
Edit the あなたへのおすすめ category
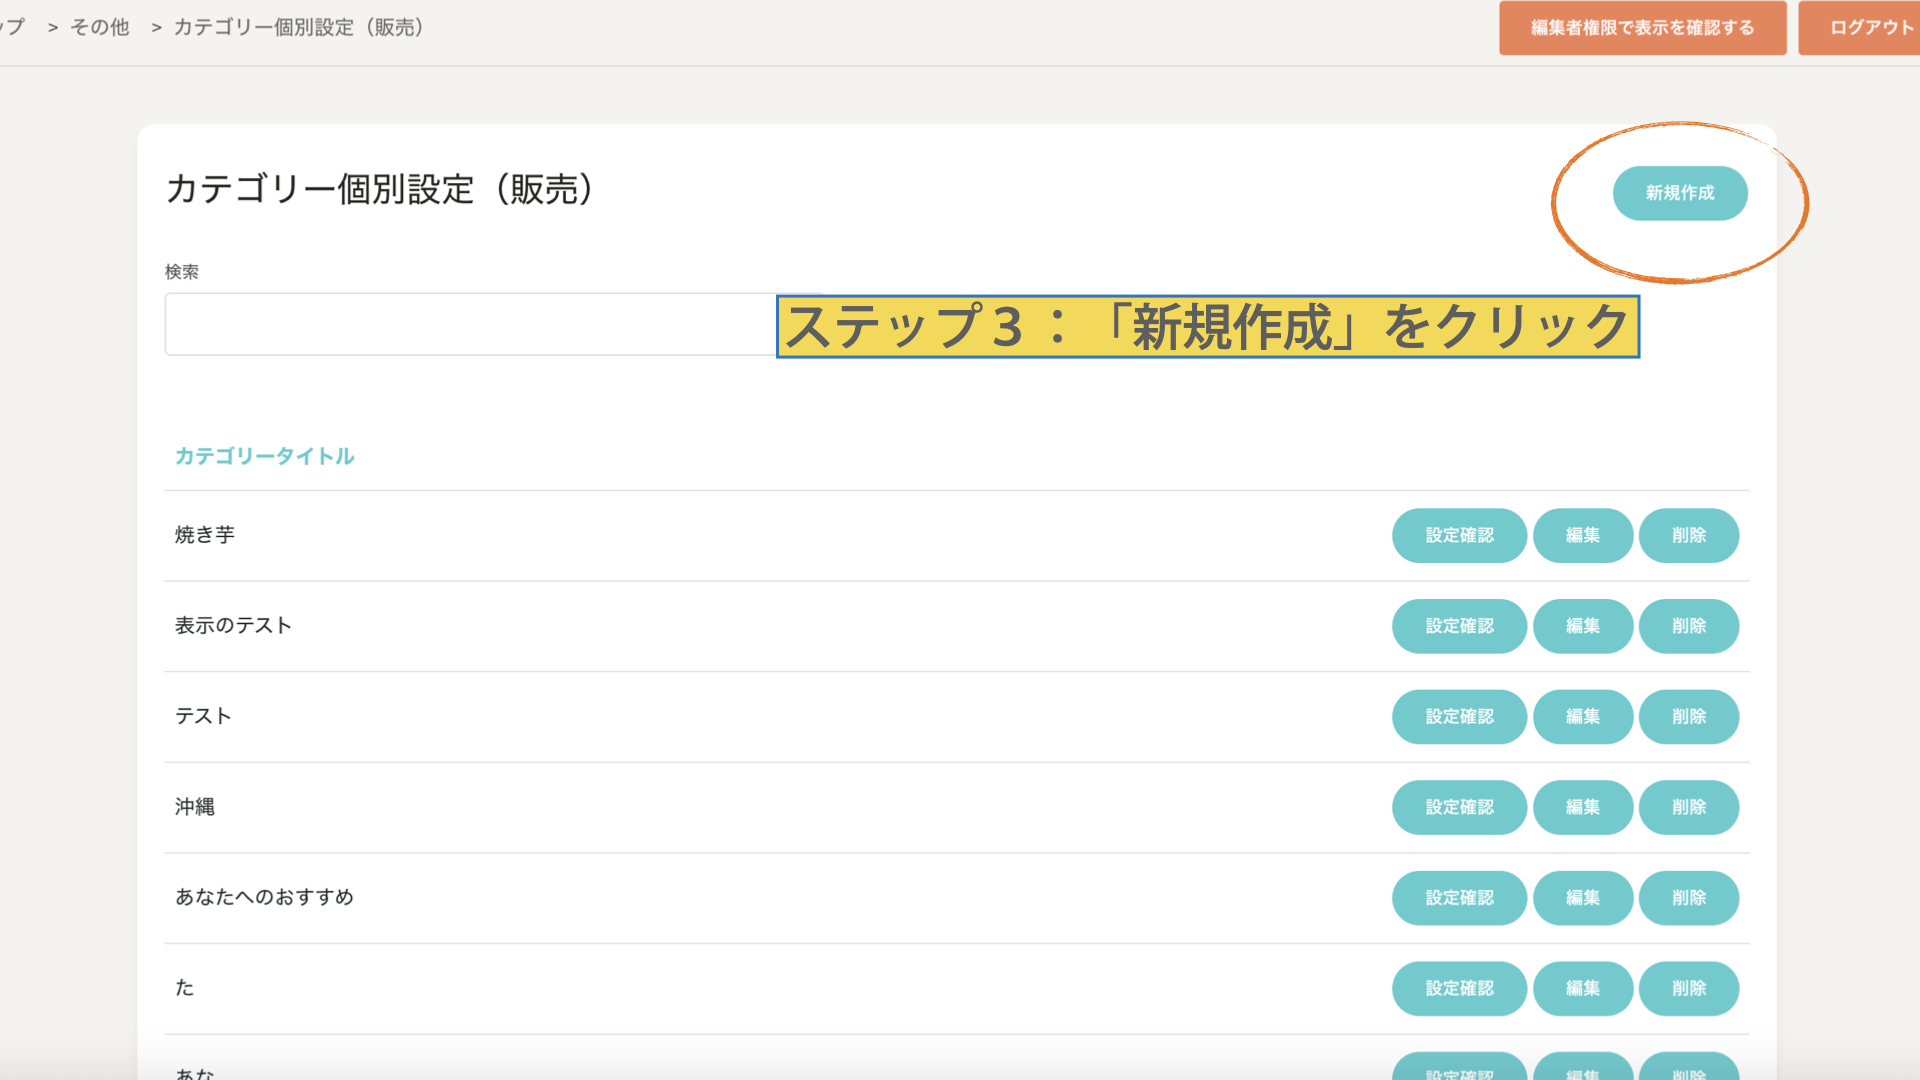(1582, 898)
